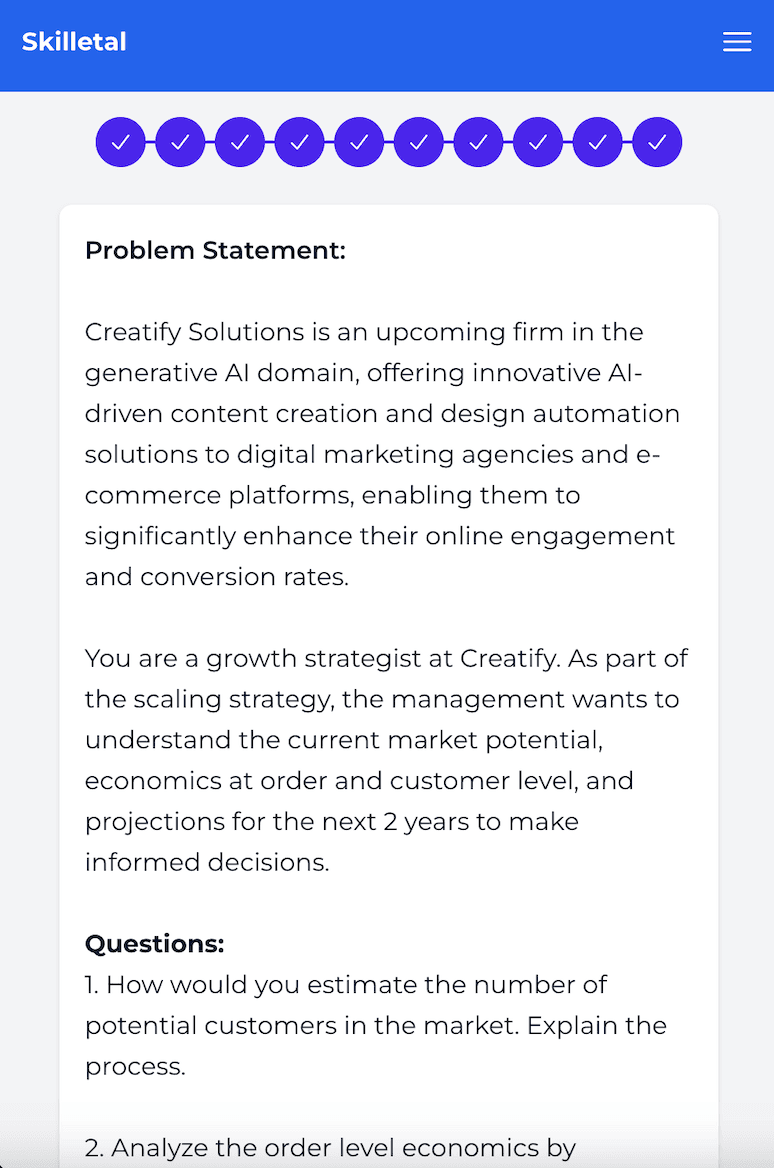Select question 2 on order level economics
774x1168 pixels.
coord(330,1148)
